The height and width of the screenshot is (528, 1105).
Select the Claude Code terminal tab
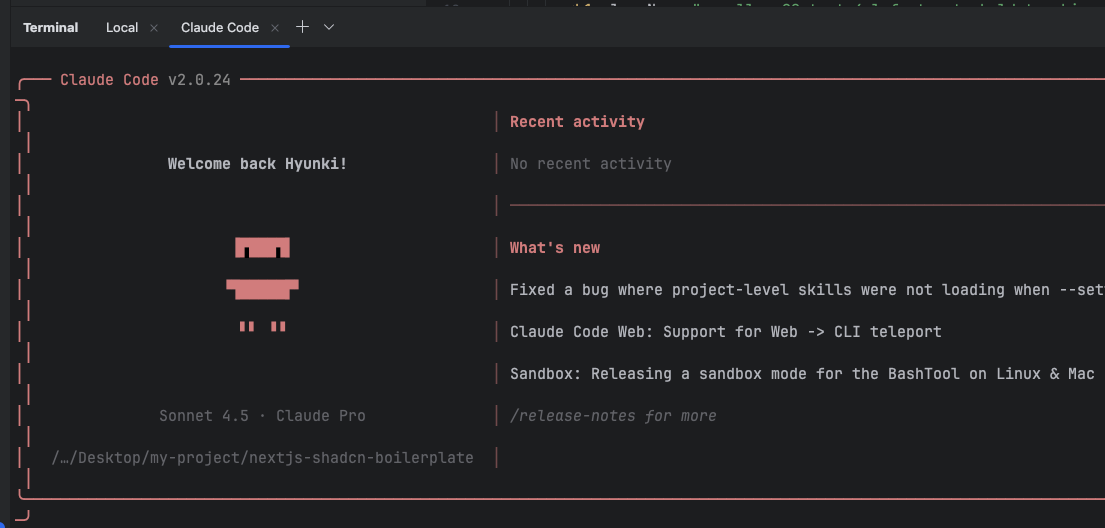[220, 27]
